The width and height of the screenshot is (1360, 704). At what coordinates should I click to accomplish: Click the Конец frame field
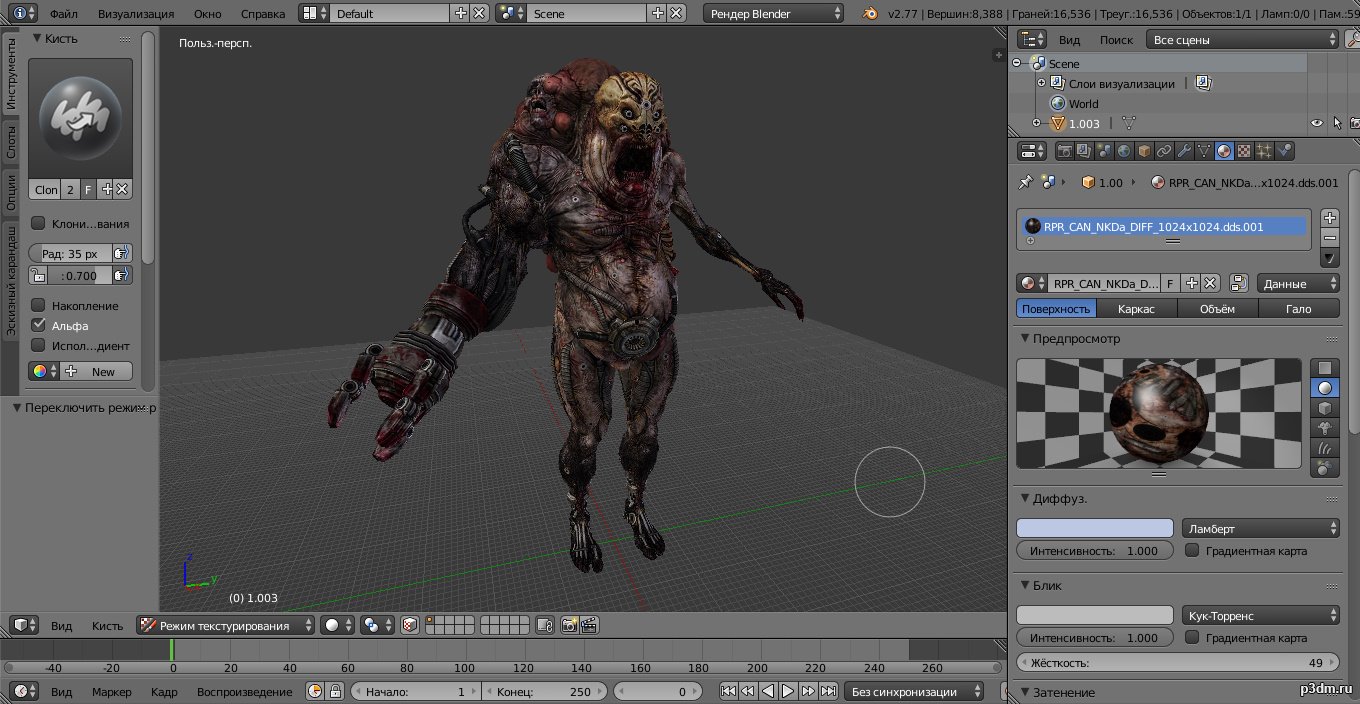coord(544,691)
